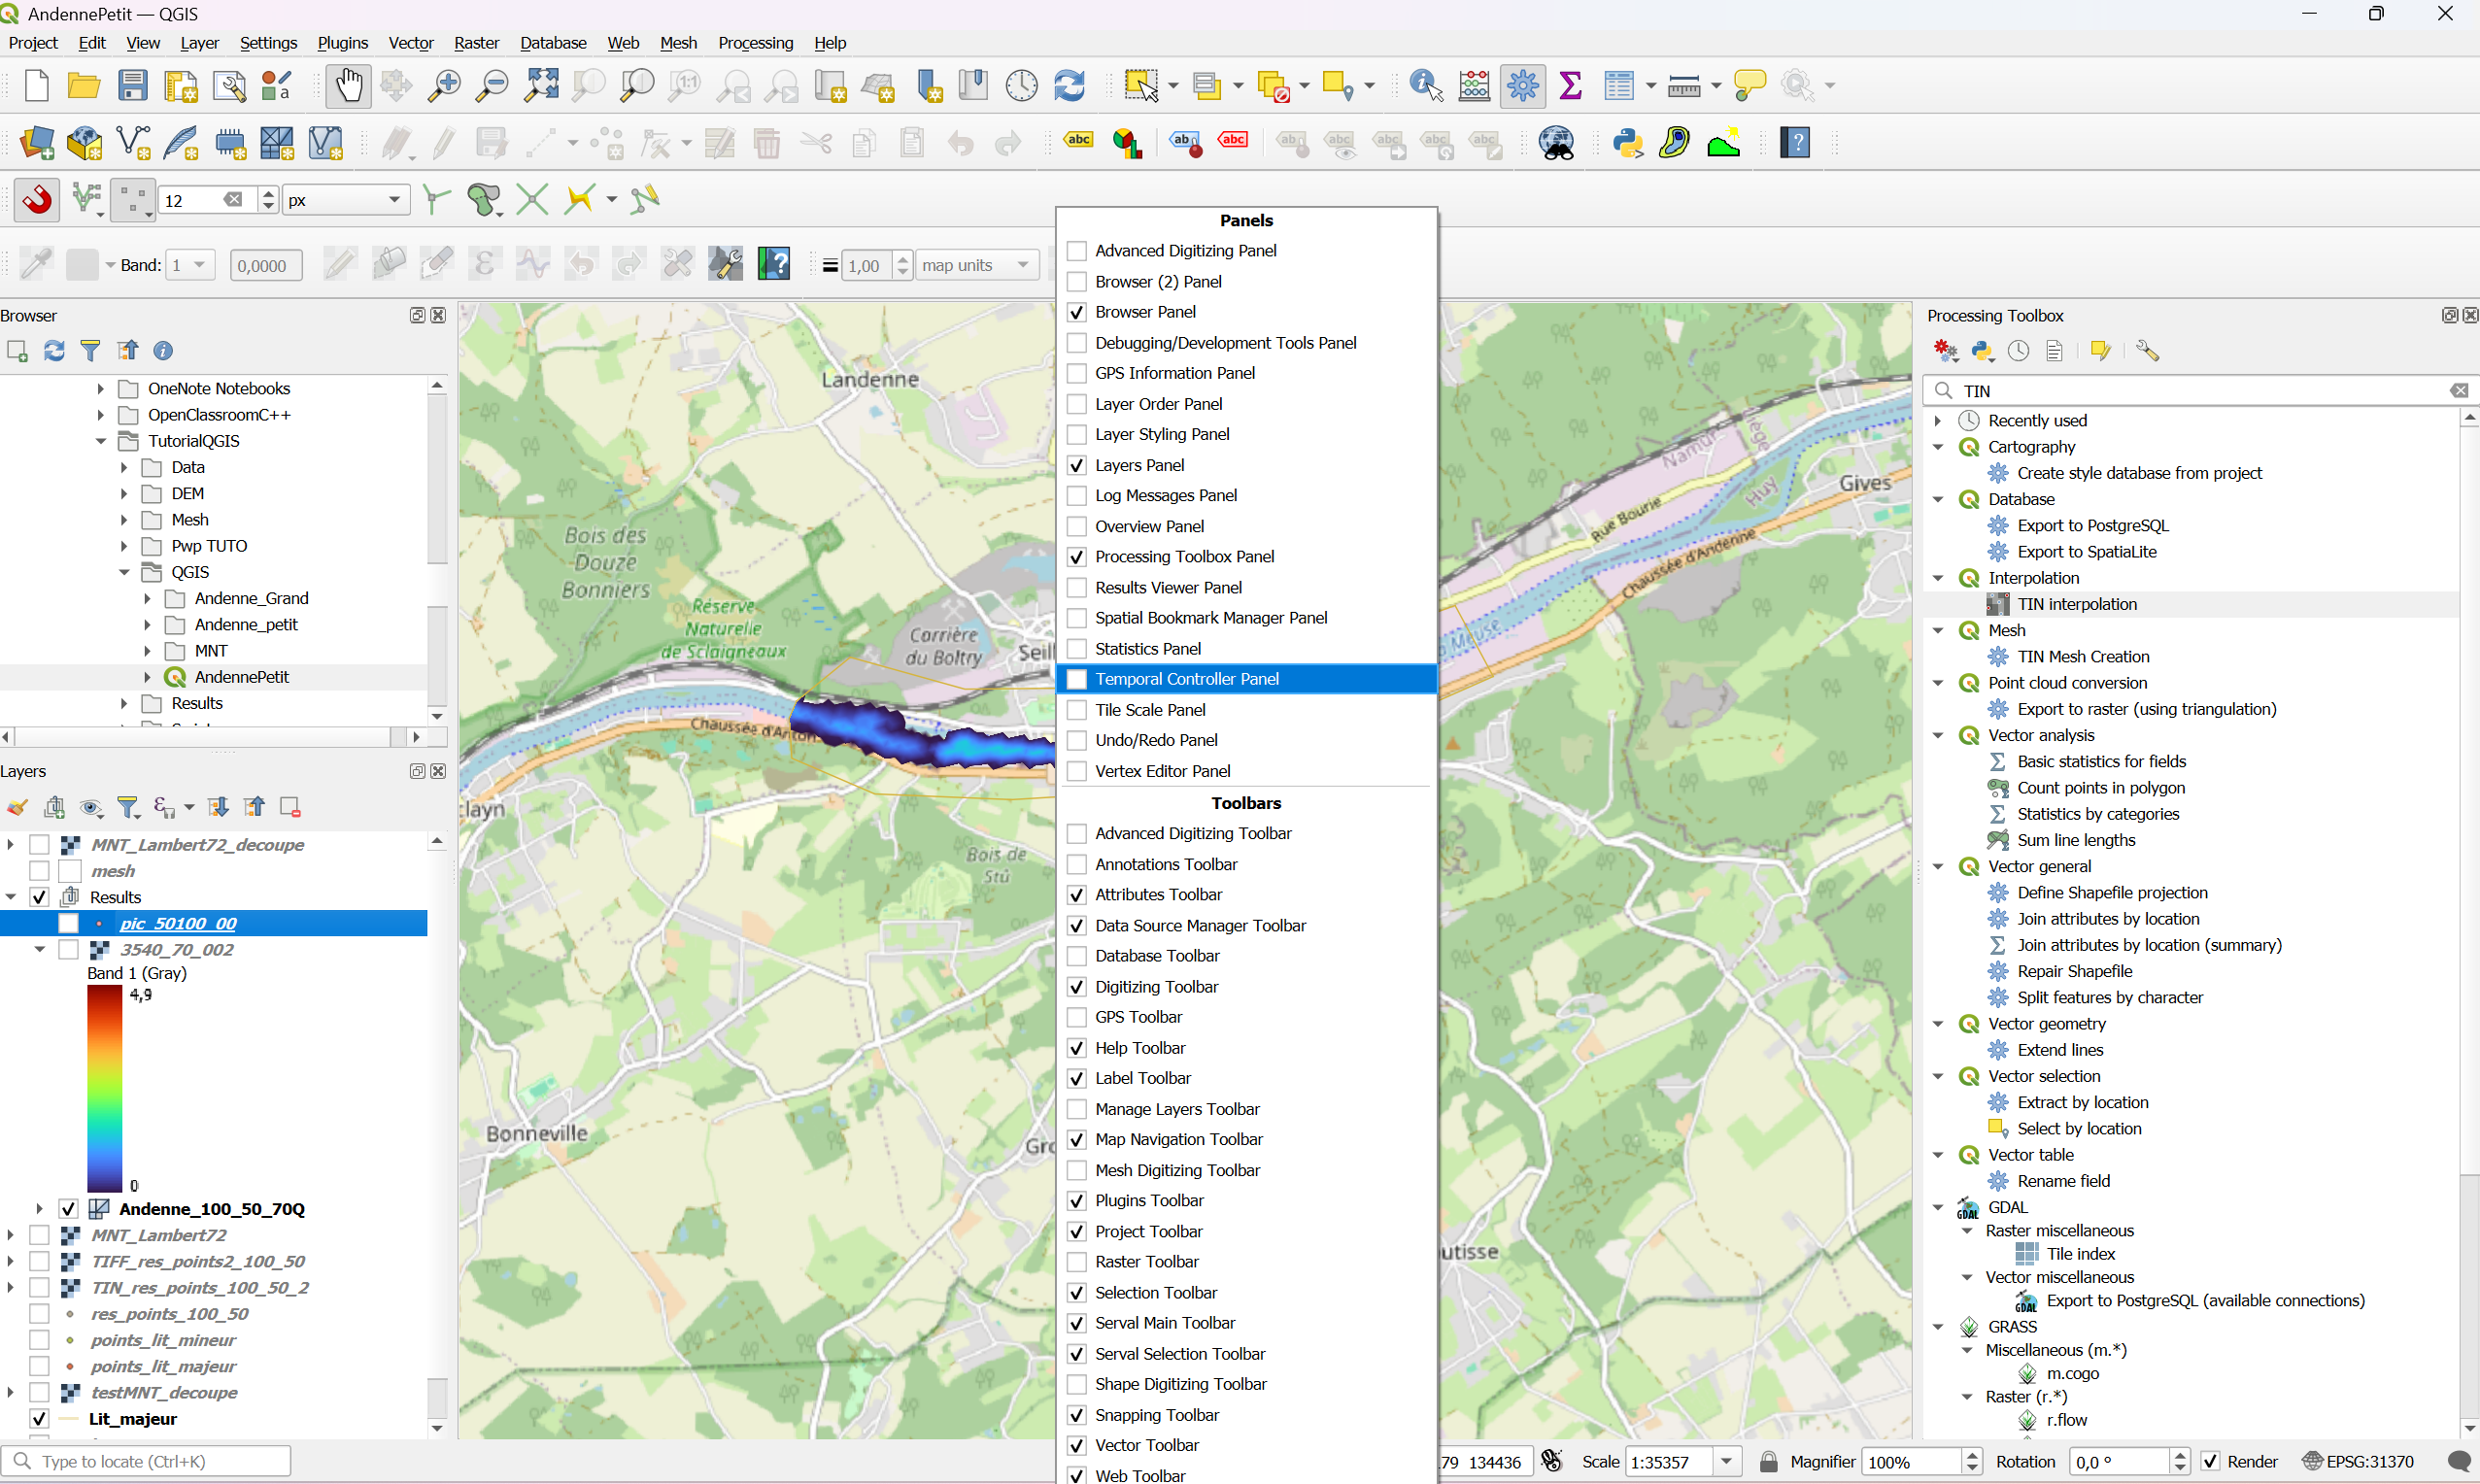Click the Type to locate search field

coord(146,1462)
